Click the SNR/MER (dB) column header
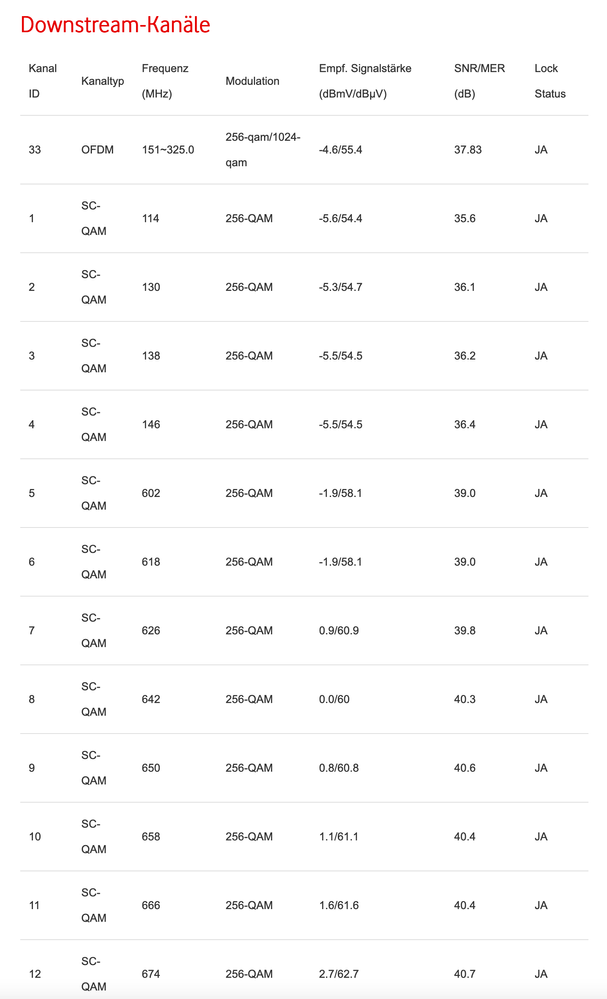The height and width of the screenshot is (999, 607). pos(479,81)
